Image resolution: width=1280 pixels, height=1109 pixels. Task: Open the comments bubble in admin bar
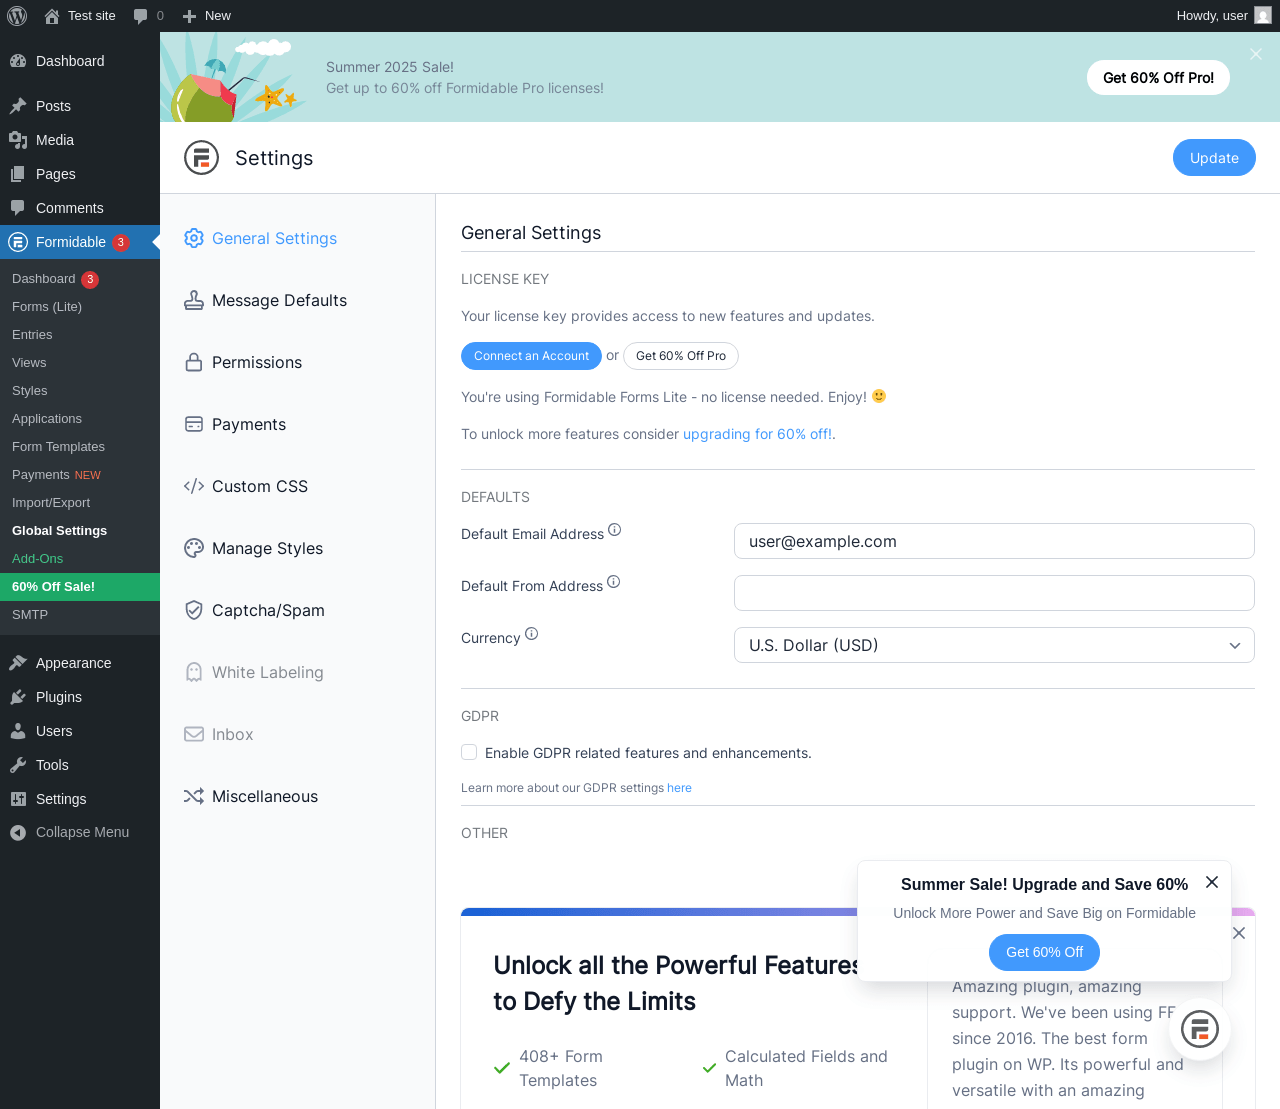coord(141,16)
